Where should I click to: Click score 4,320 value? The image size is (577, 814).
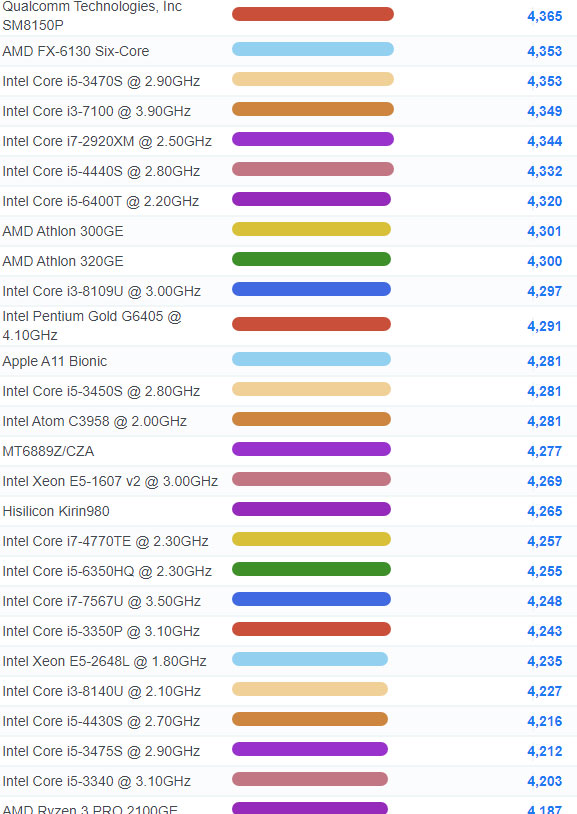tap(545, 201)
